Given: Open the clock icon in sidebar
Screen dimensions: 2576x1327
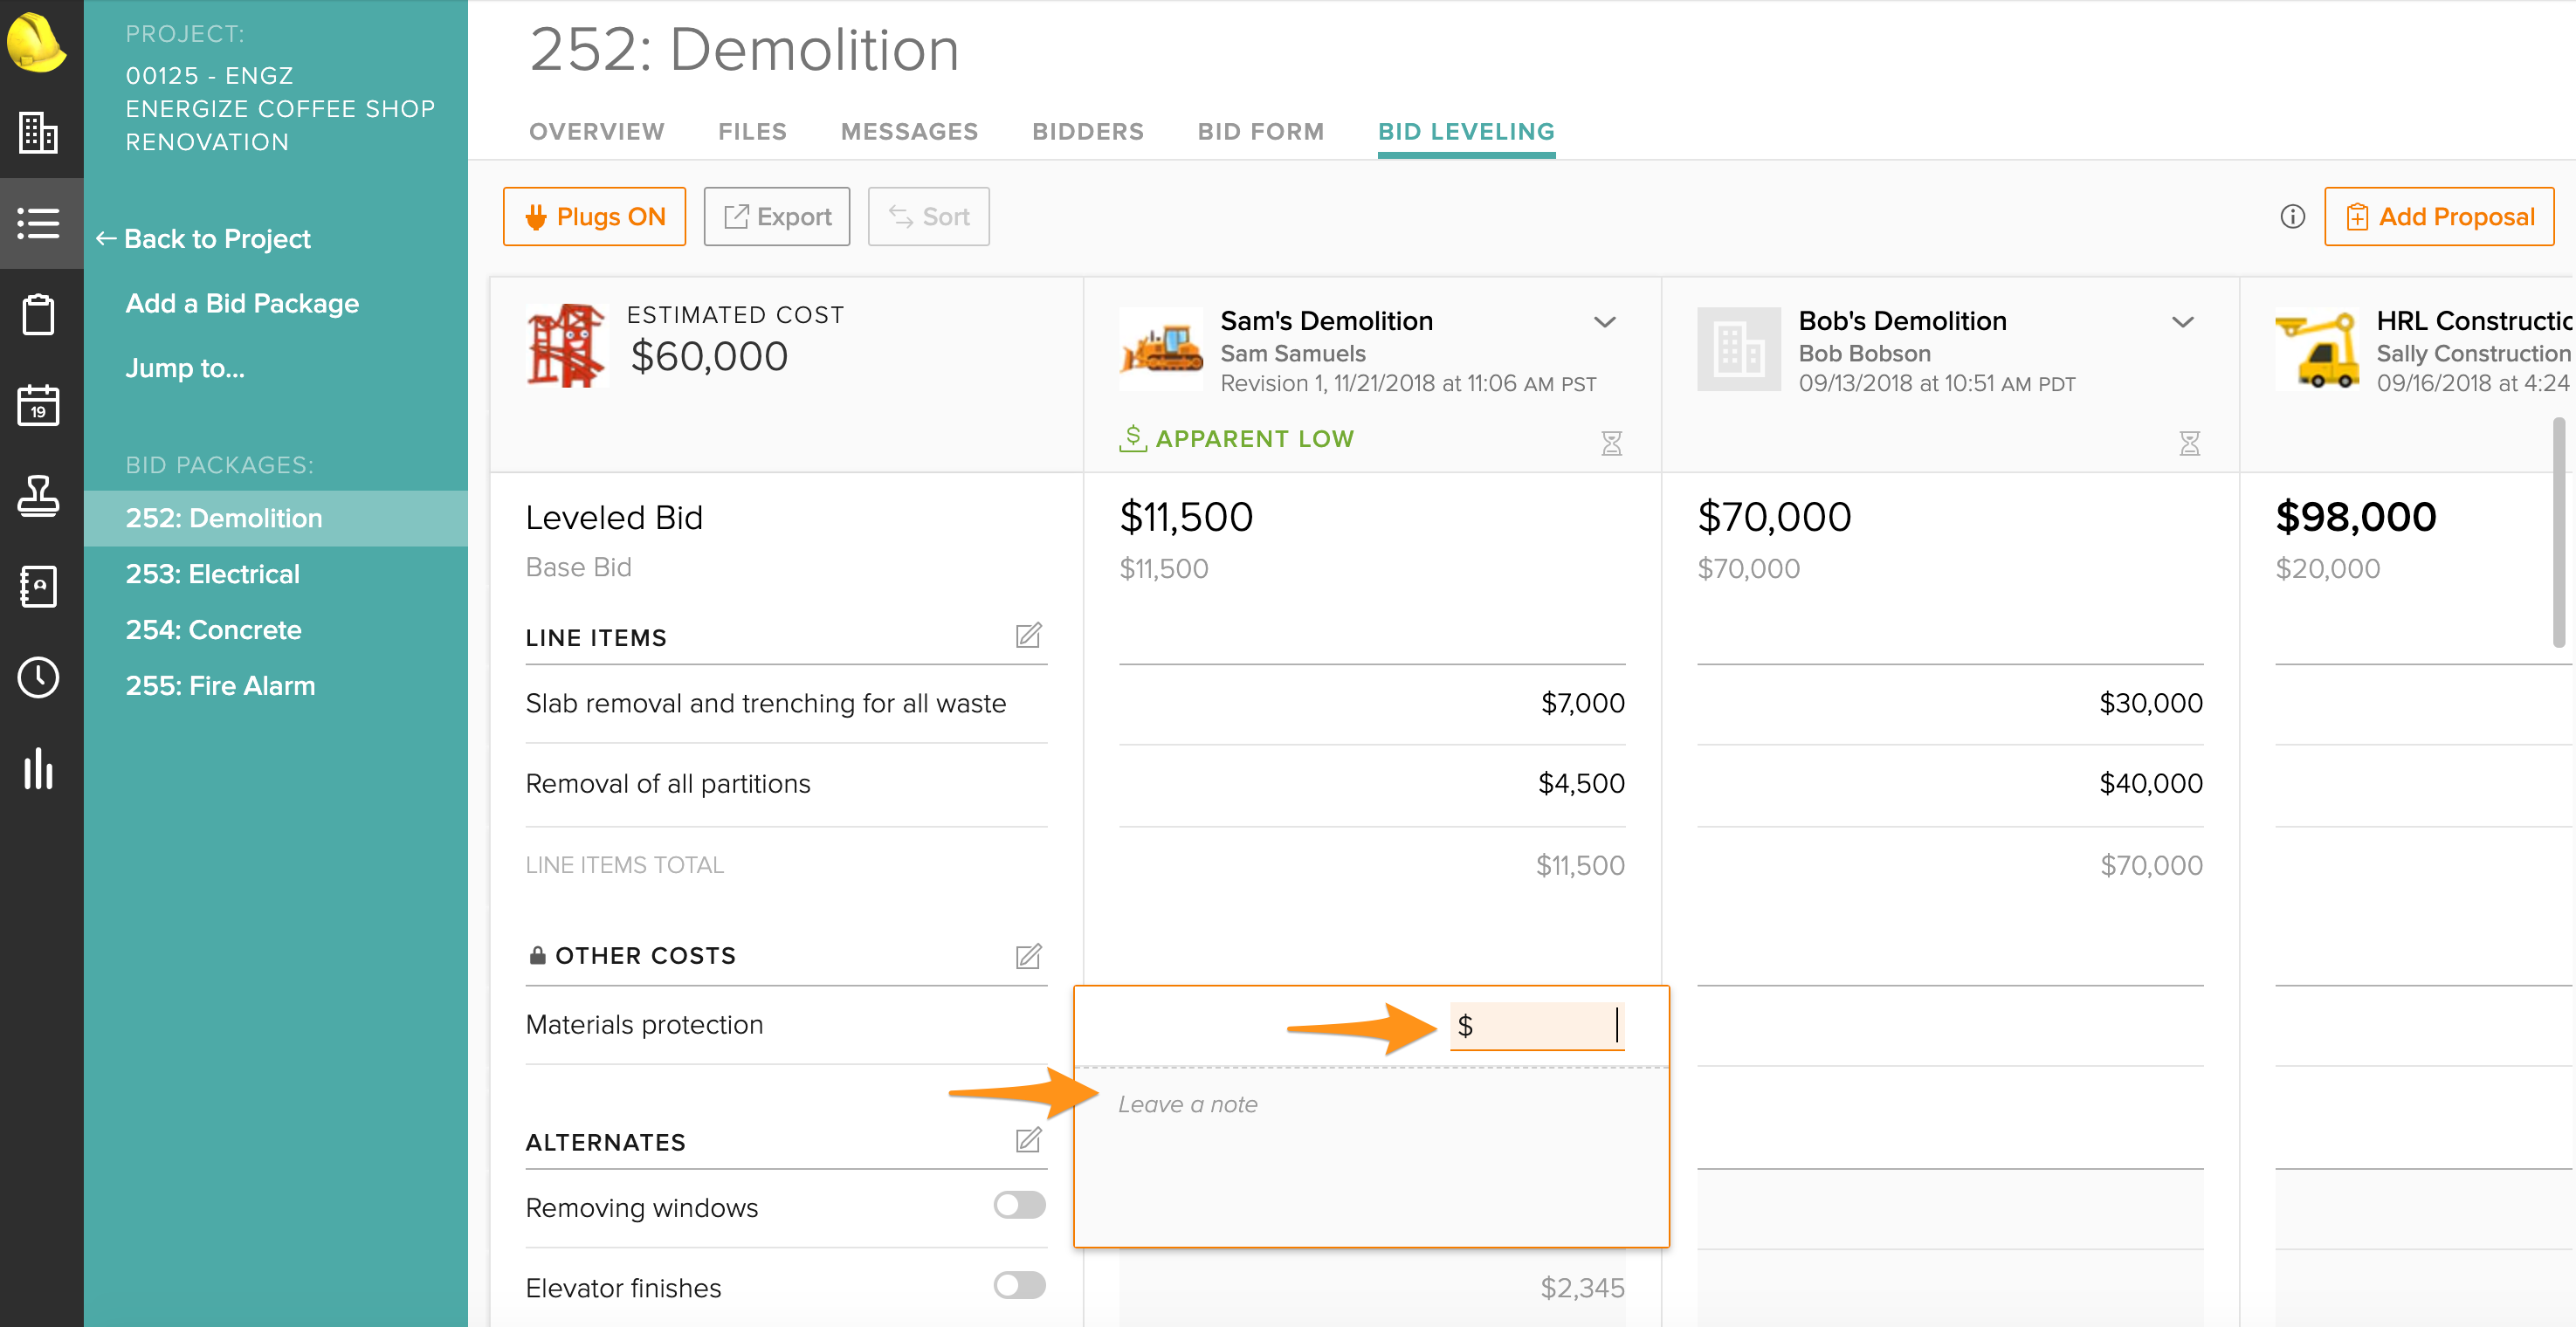Looking at the screenshot, I should click(x=38, y=677).
